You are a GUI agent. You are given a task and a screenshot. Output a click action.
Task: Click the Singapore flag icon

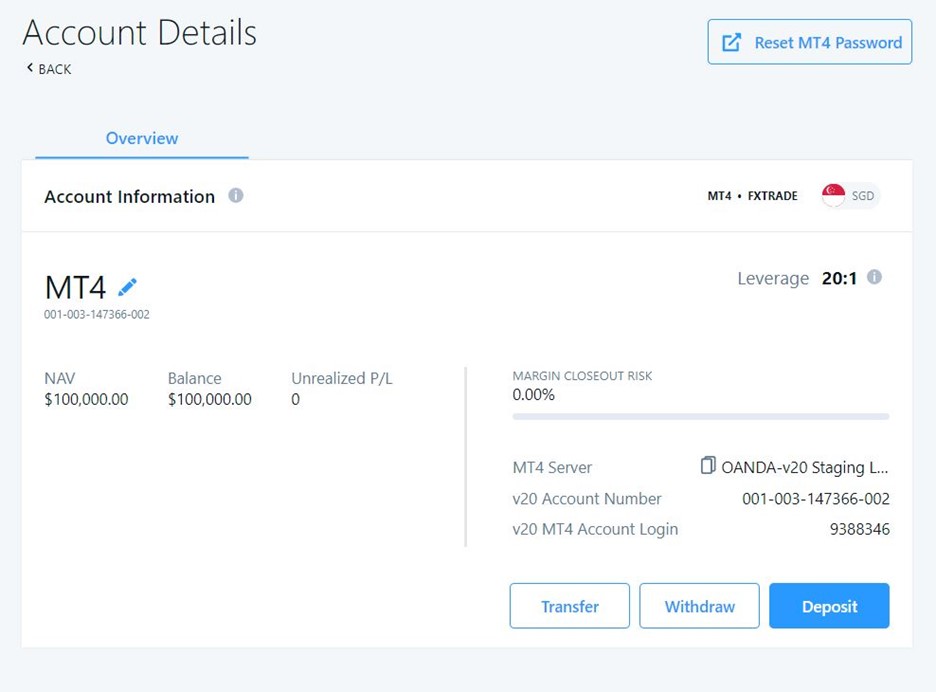click(x=833, y=196)
